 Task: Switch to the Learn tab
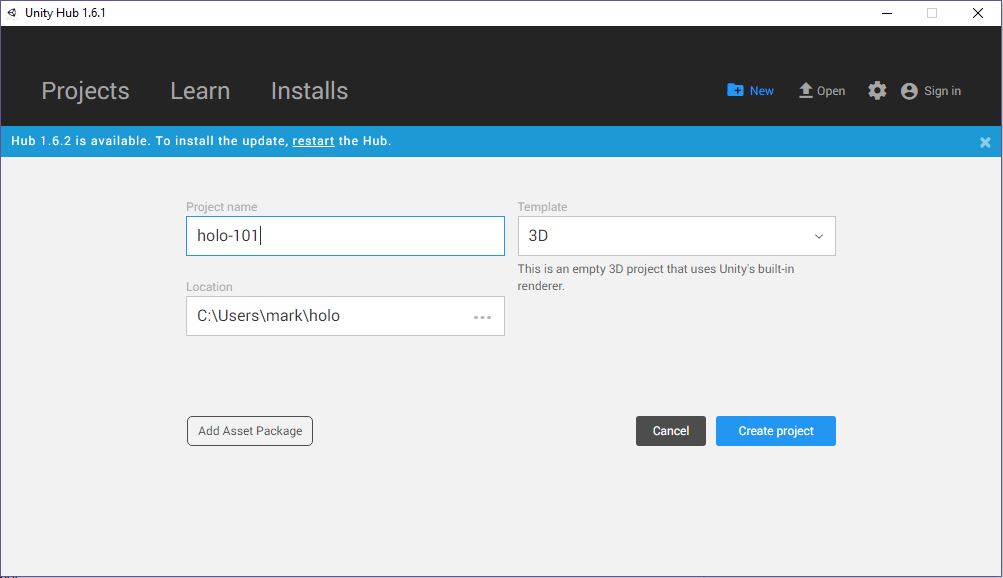point(200,91)
